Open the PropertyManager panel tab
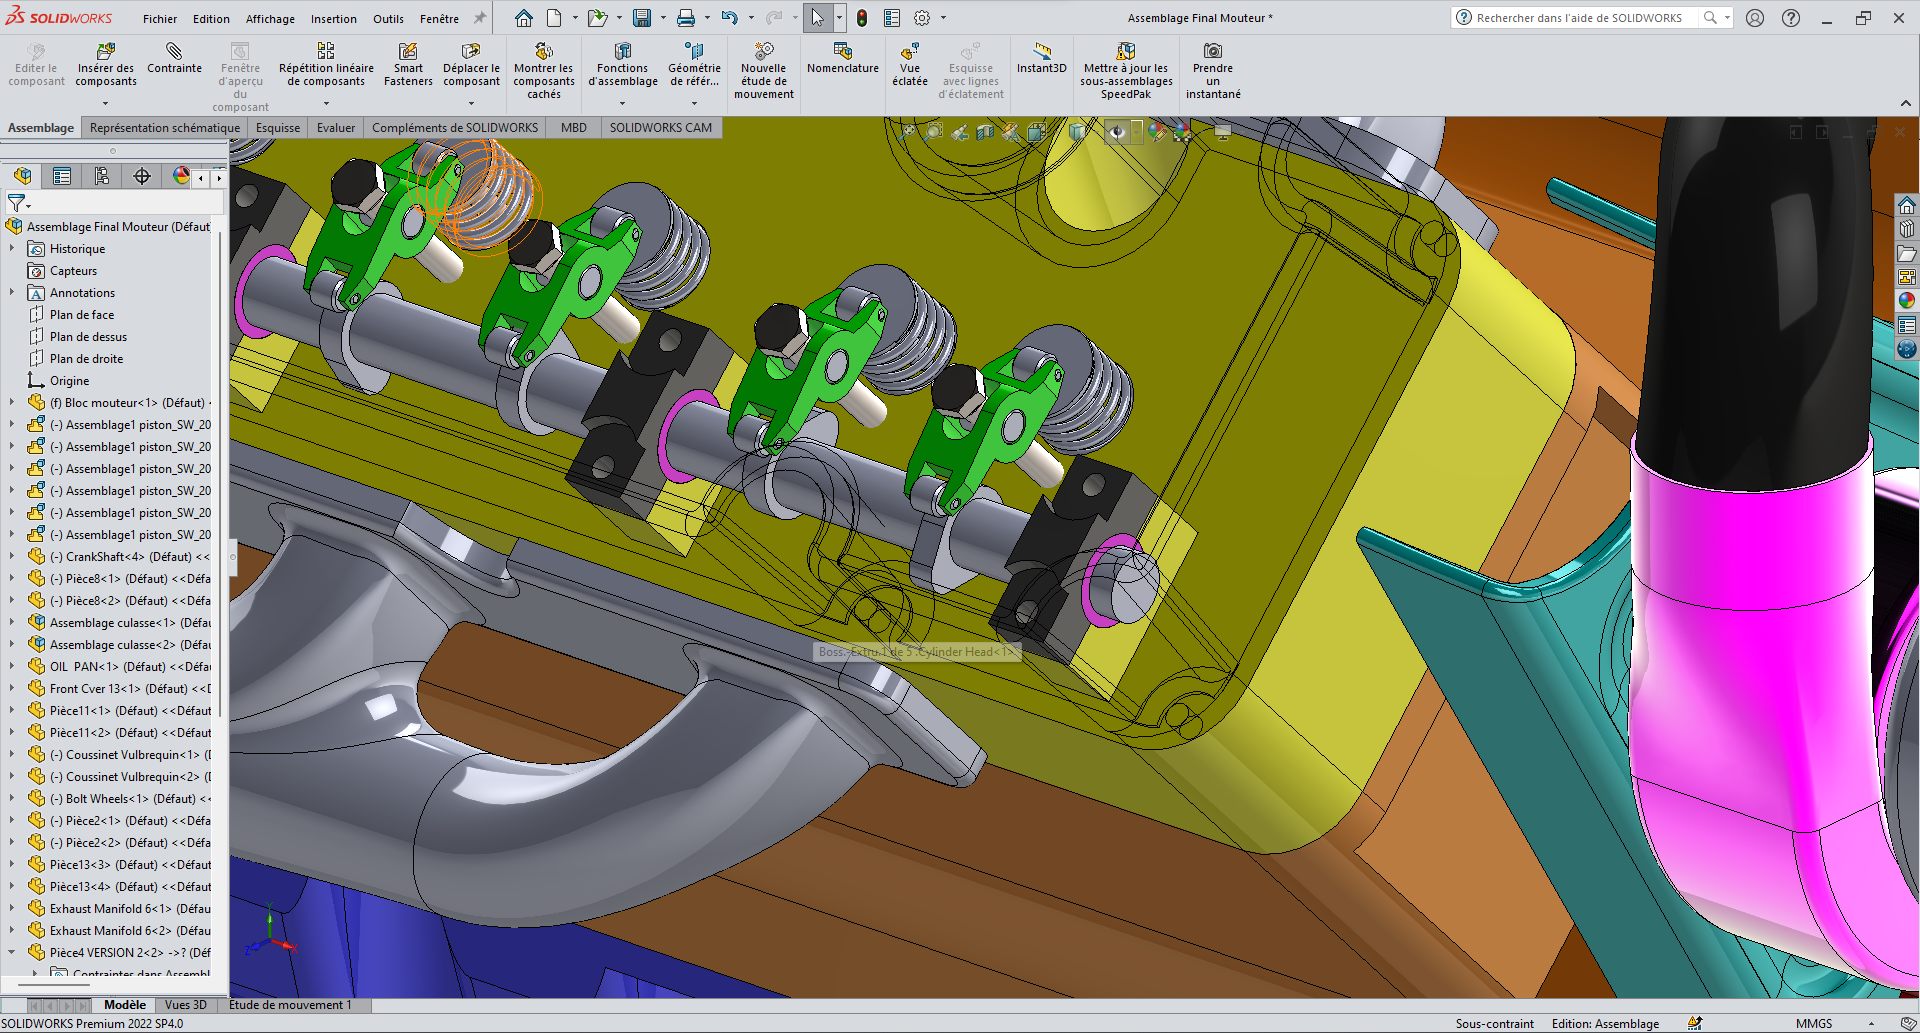The image size is (1920, 1033). point(62,177)
